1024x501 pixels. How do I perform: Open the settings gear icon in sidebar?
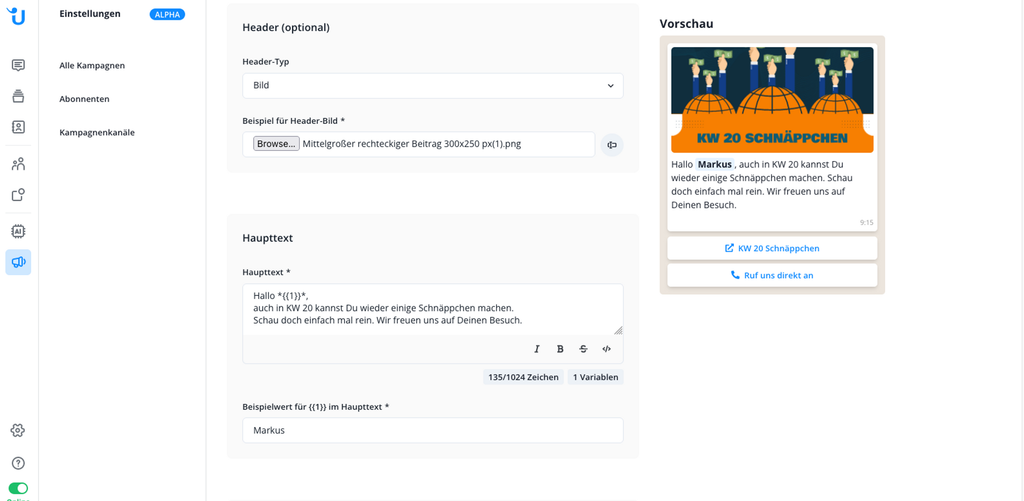(18, 430)
